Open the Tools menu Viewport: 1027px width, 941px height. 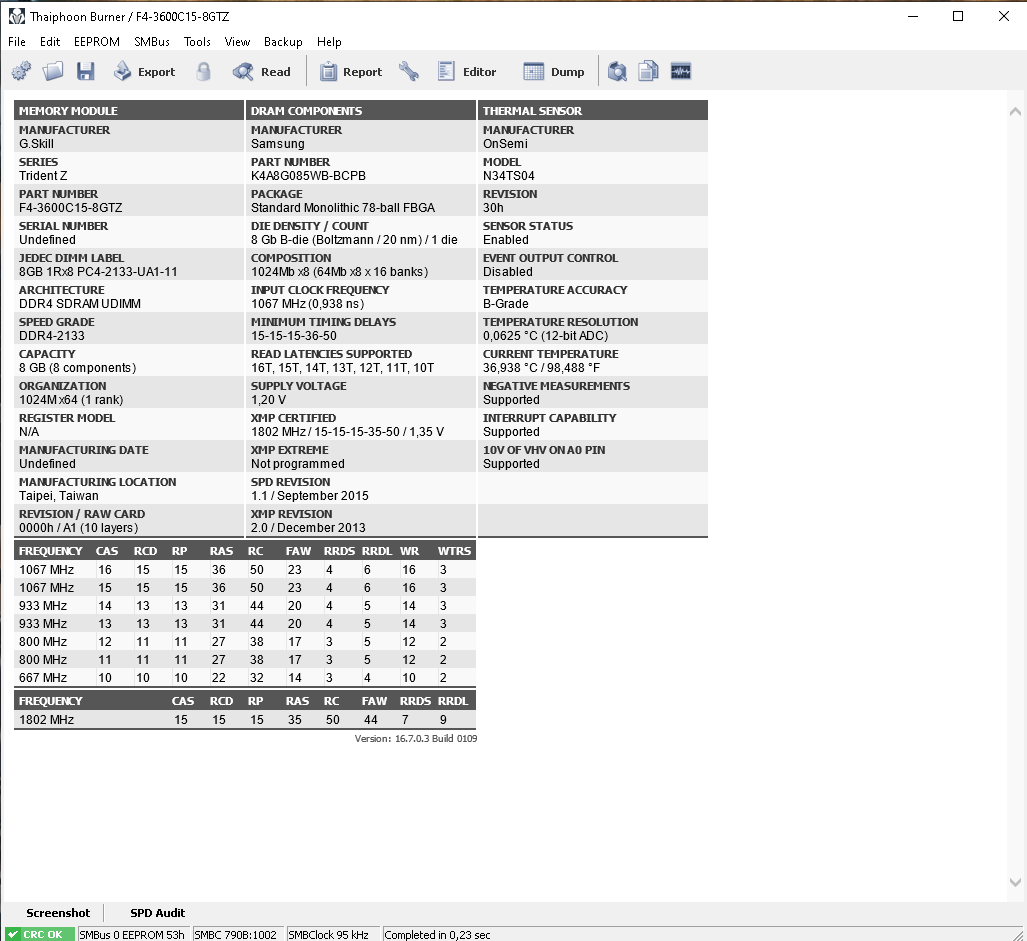(x=197, y=42)
